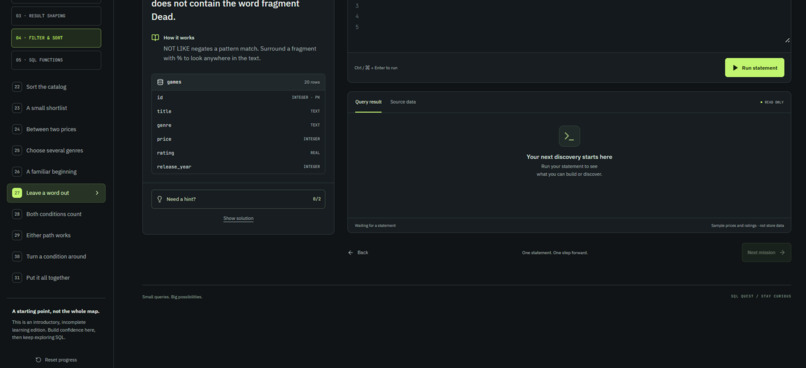Click the highlighted 27 lesson badge
This screenshot has height=368, width=806.
[17, 193]
